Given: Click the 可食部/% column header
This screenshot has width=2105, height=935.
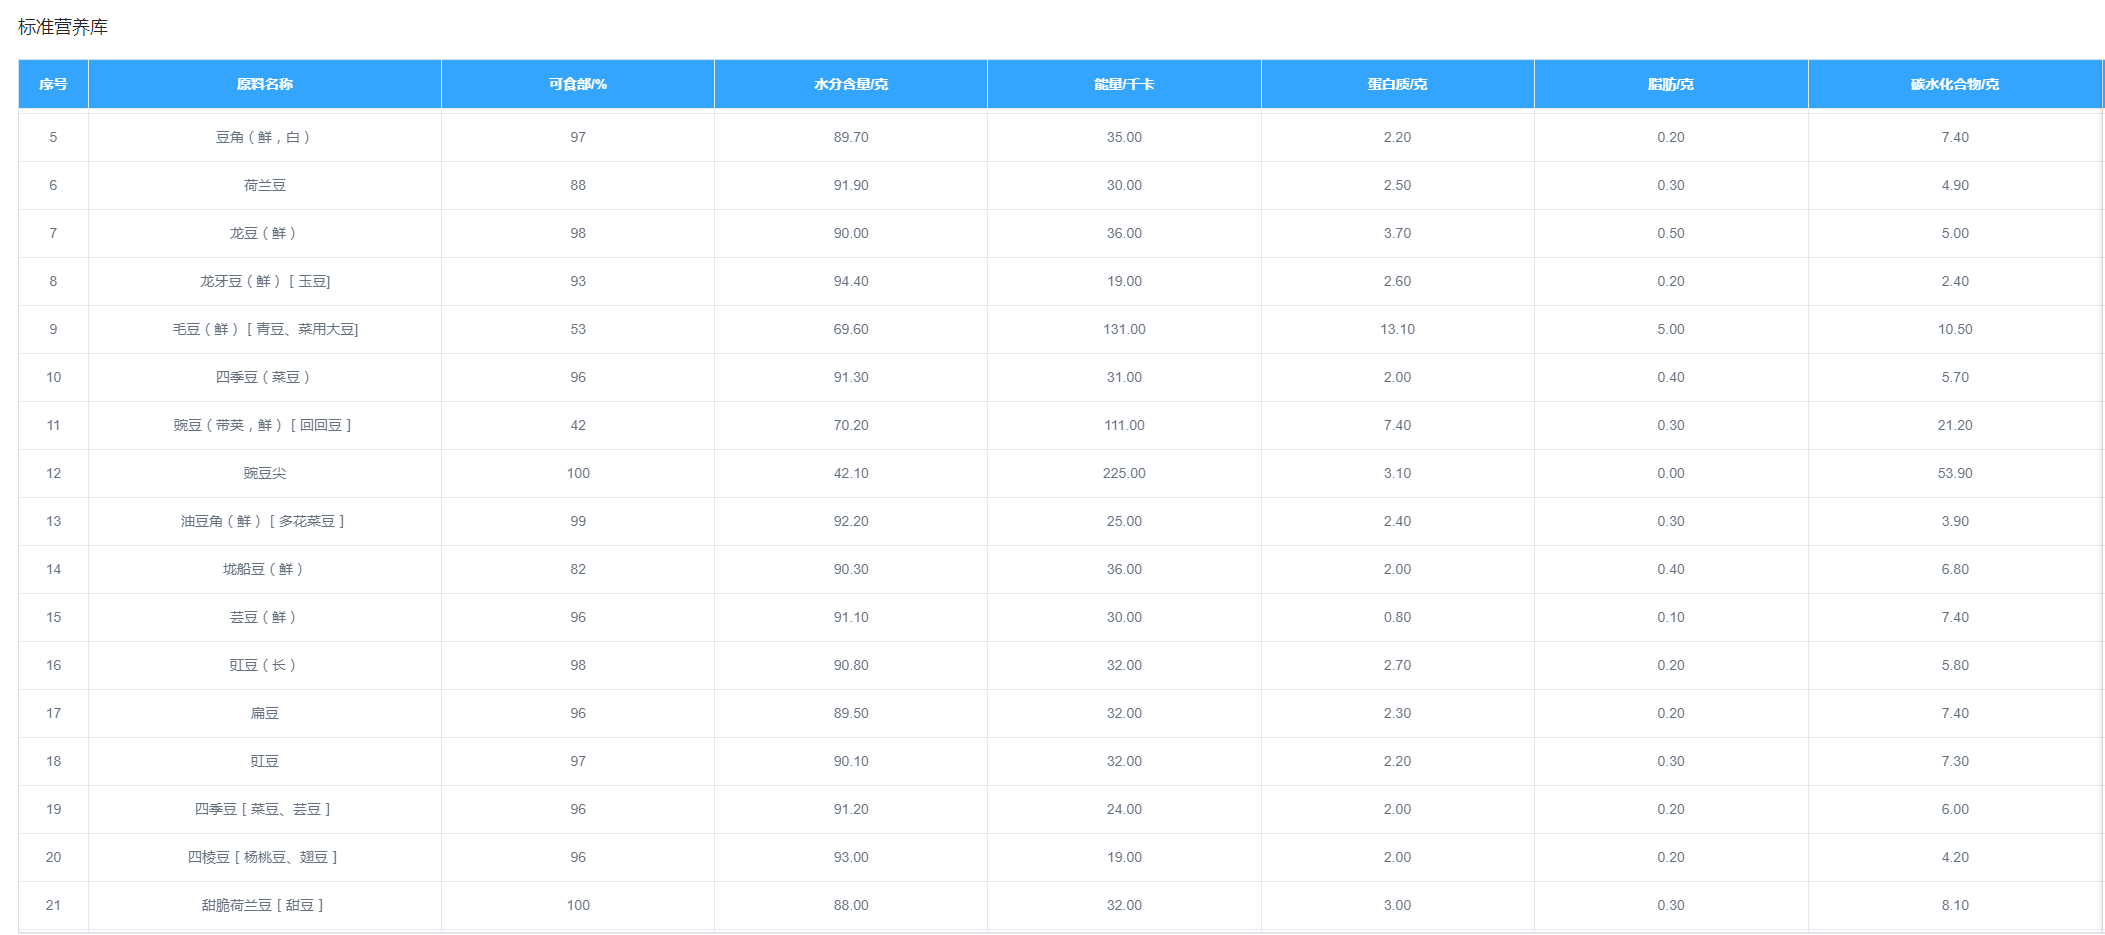Looking at the screenshot, I should tap(578, 84).
